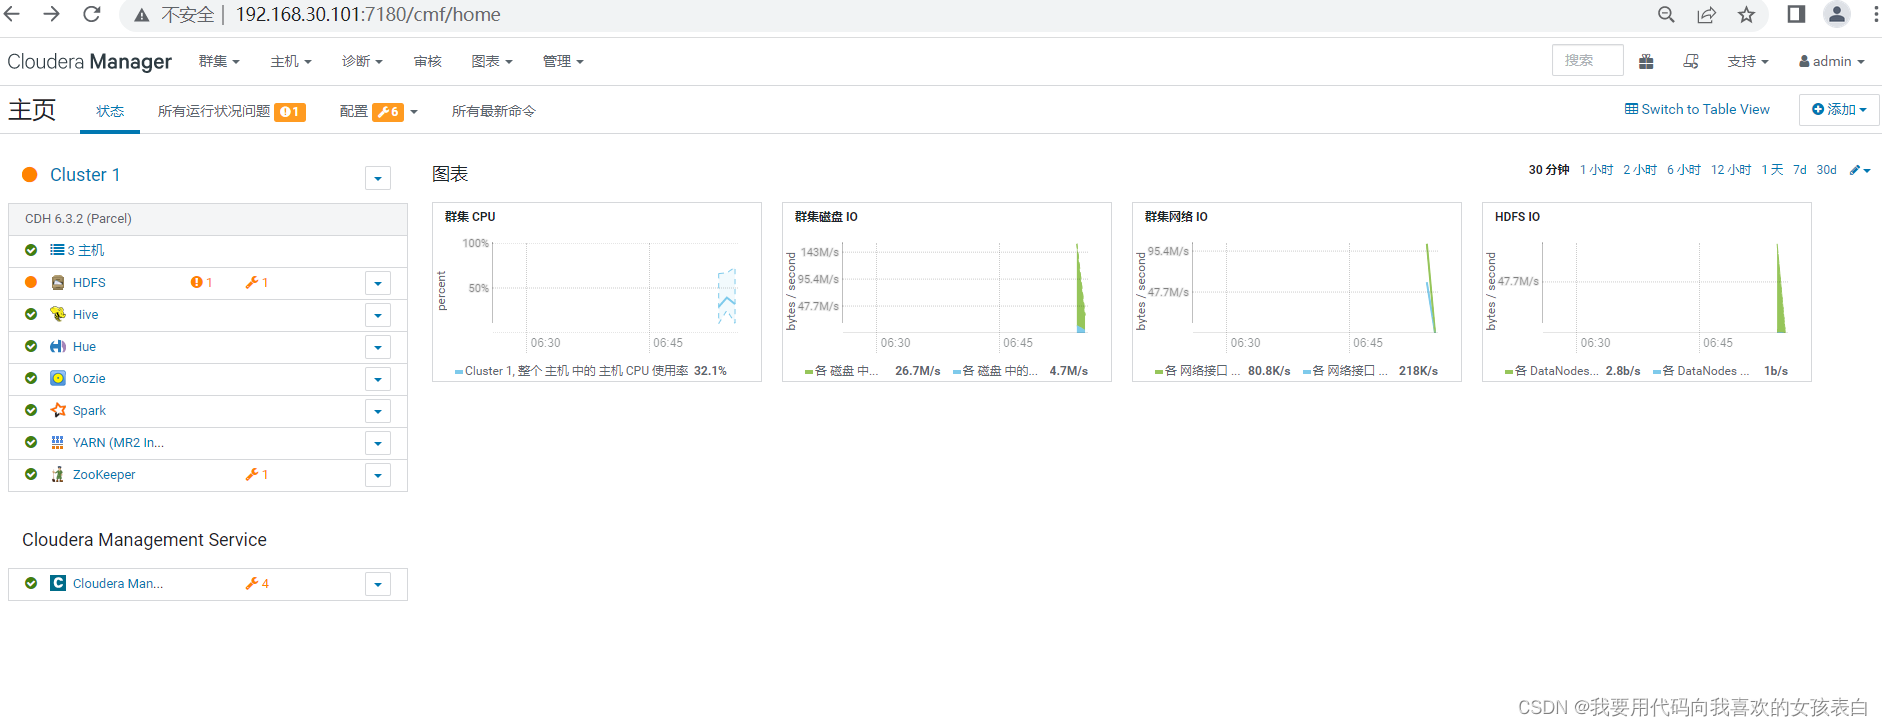
Task: Click the Parcels gift box icon
Action: click(1646, 62)
